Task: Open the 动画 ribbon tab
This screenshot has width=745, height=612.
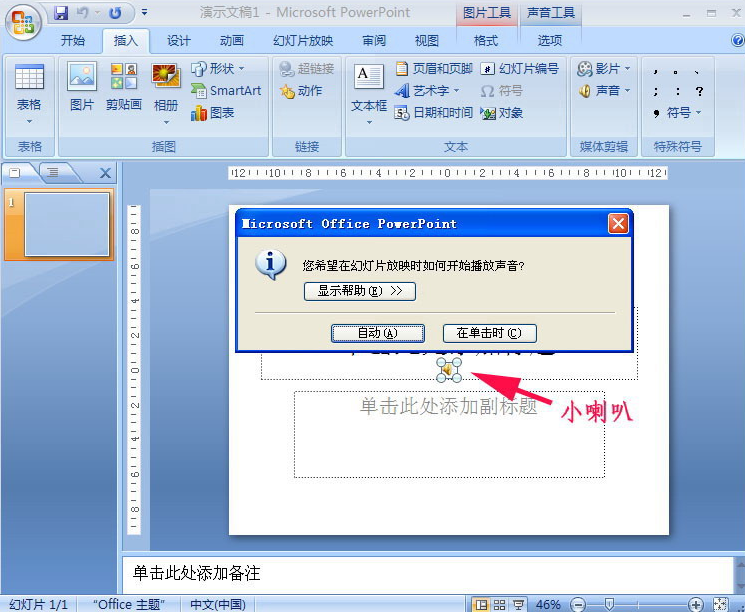Action: click(231, 41)
